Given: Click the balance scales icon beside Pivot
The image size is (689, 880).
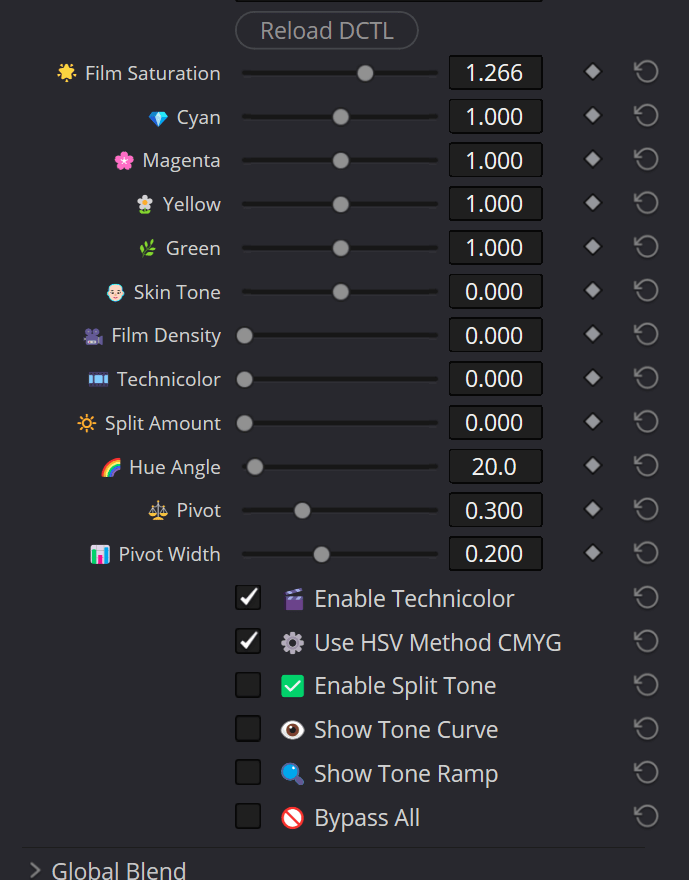Looking at the screenshot, I should click(157, 509).
